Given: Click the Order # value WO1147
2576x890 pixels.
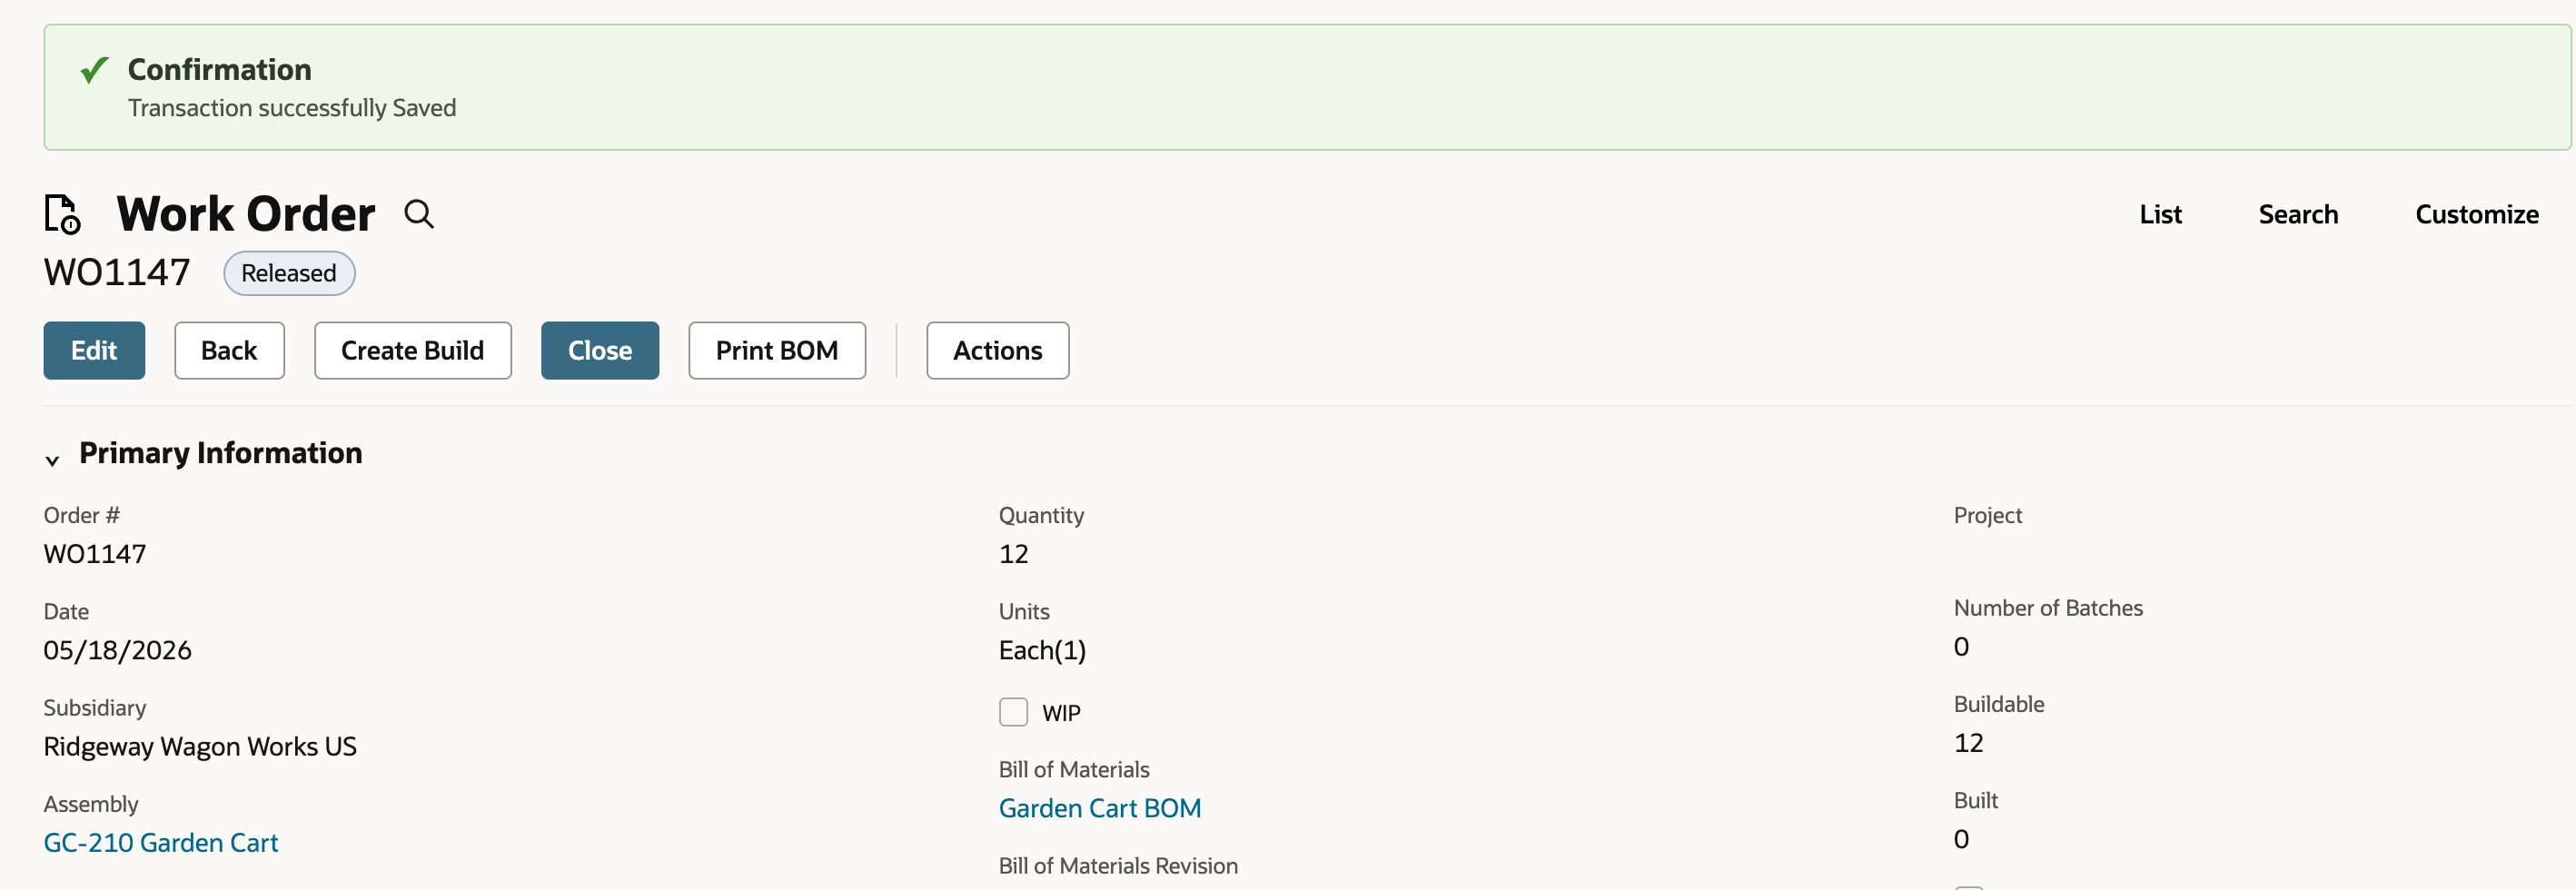Looking at the screenshot, I should [95, 554].
